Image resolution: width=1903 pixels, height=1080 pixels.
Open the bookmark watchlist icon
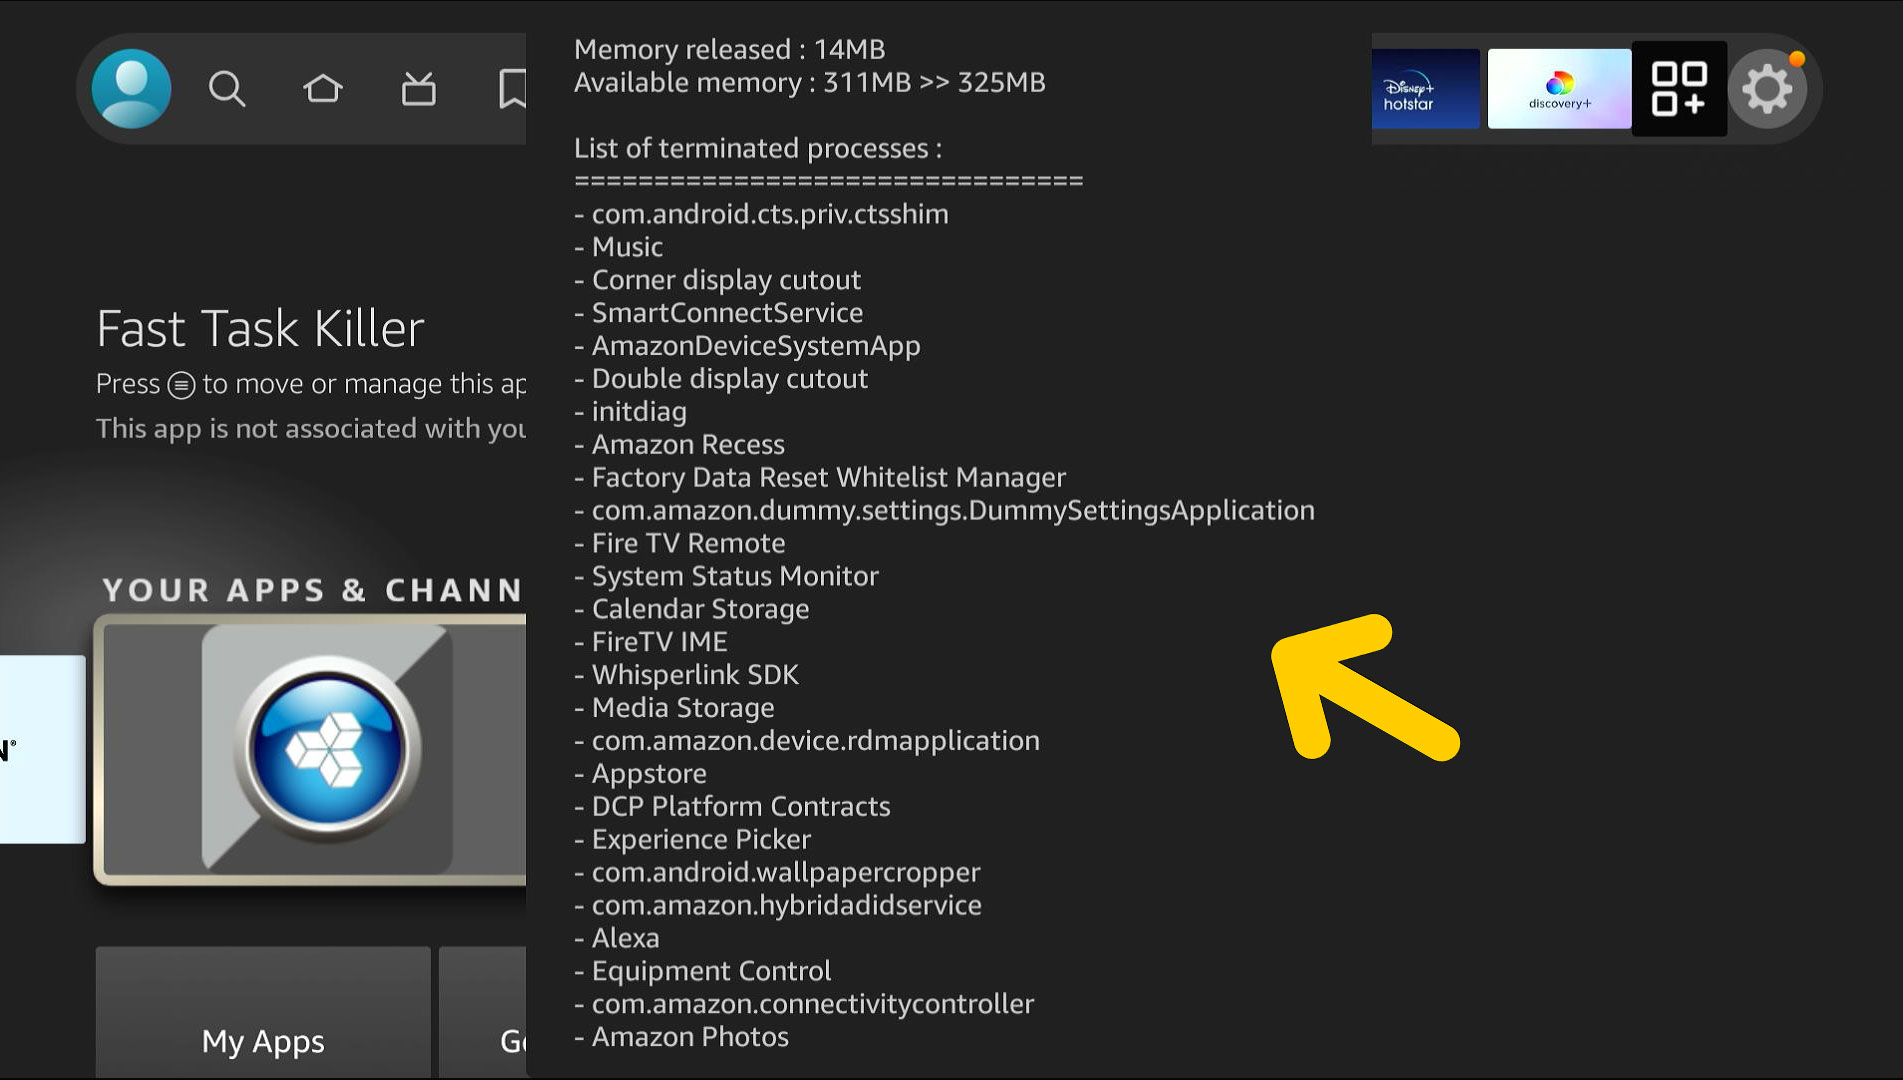[x=512, y=89]
